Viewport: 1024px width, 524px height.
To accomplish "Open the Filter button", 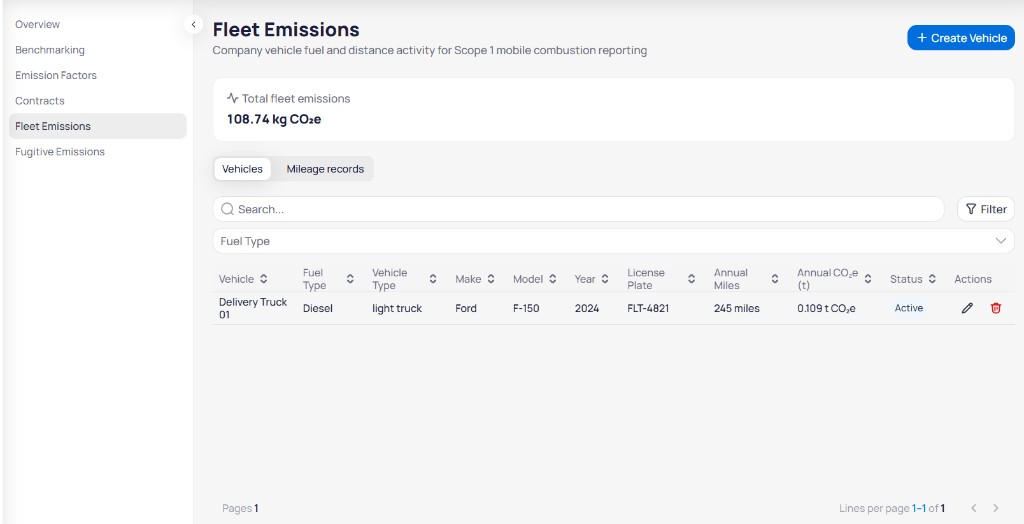I will [x=986, y=209].
